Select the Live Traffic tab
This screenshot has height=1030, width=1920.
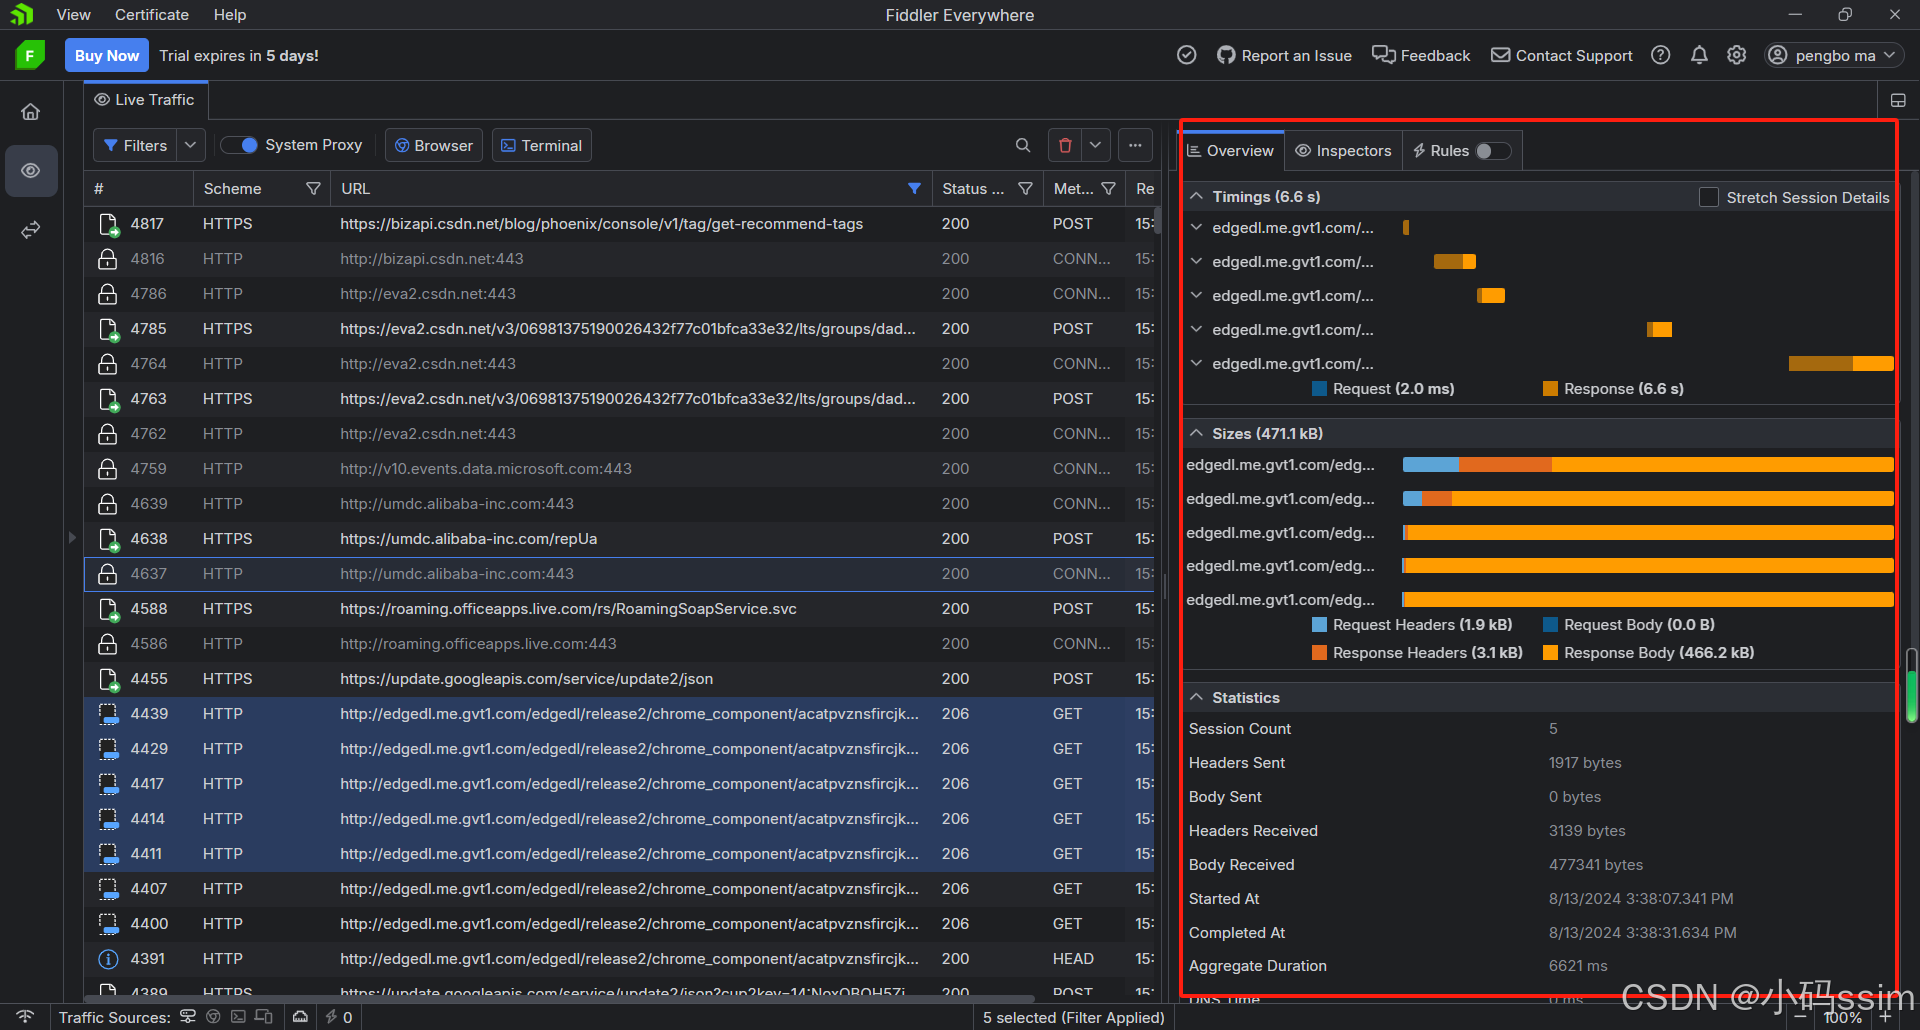pyautogui.click(x=145, y=100)
